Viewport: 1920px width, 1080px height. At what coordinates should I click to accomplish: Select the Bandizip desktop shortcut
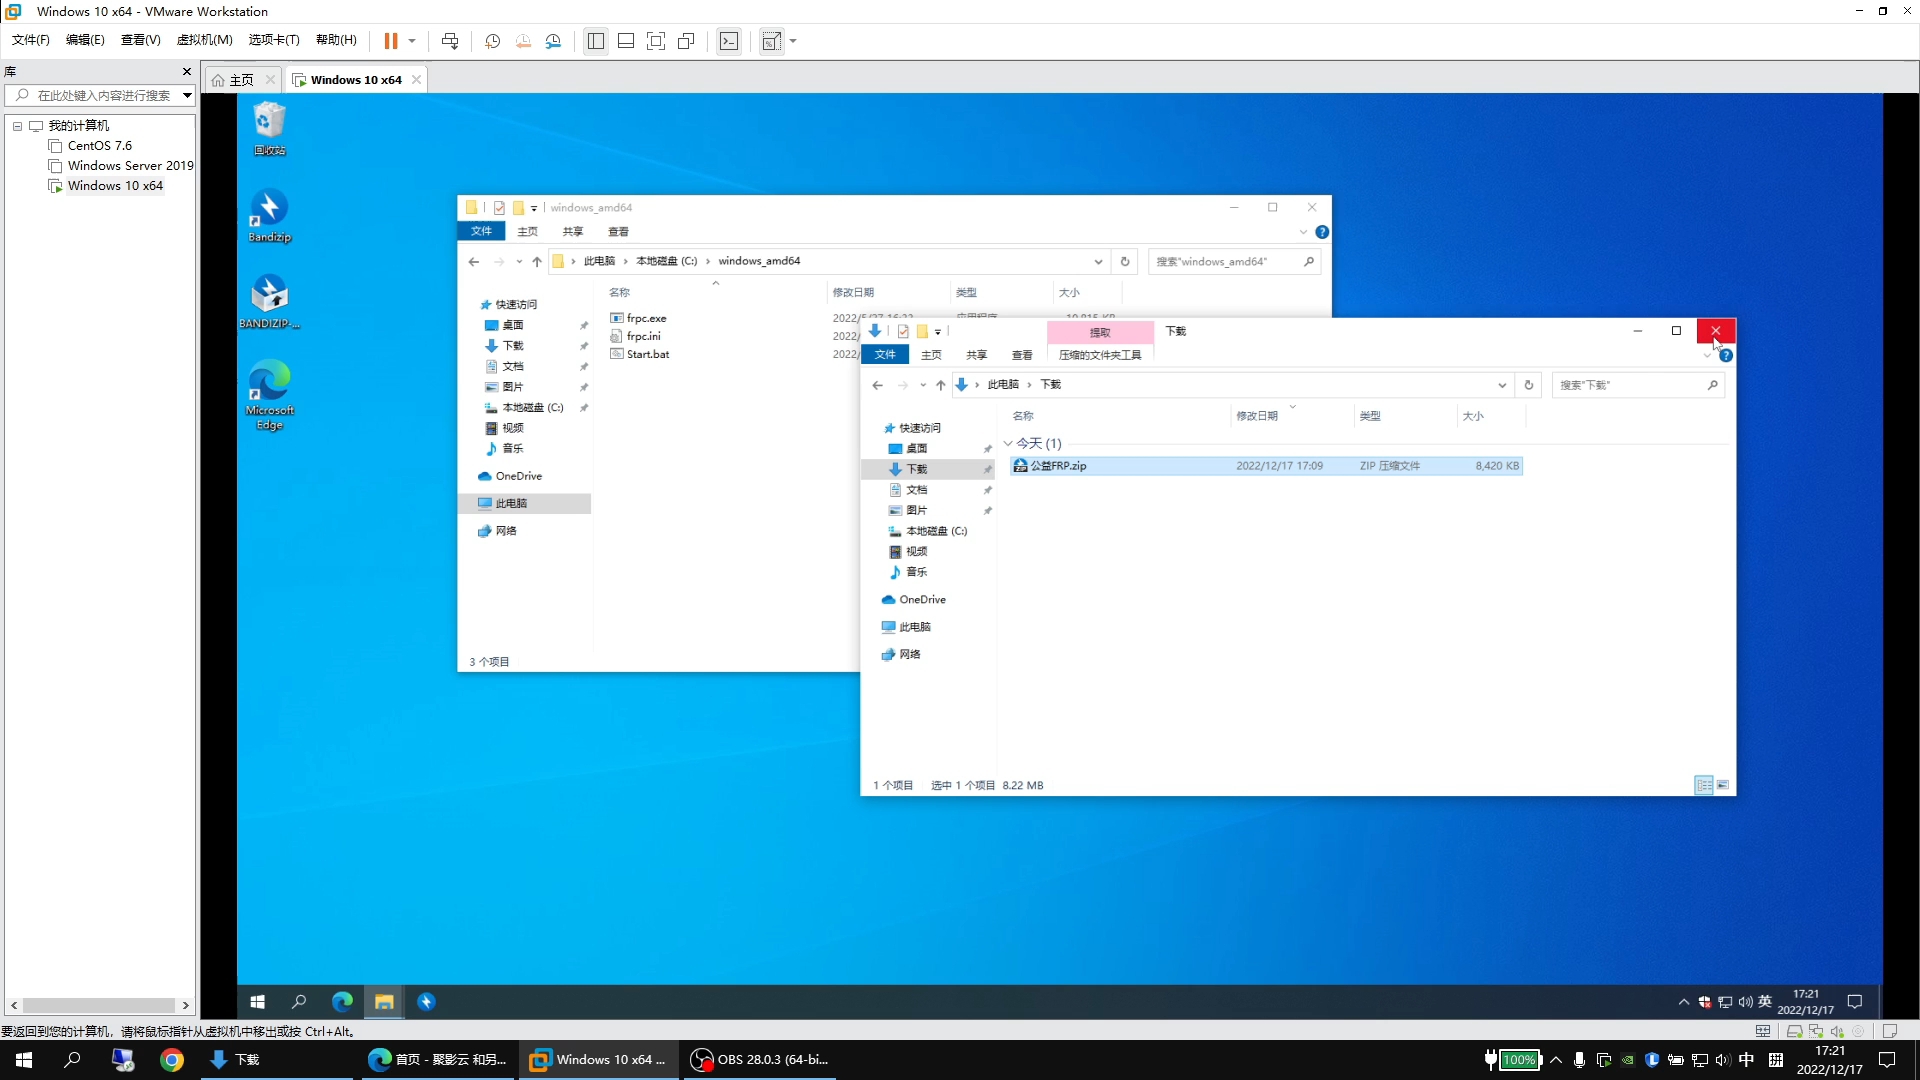(x=269, y=215)
